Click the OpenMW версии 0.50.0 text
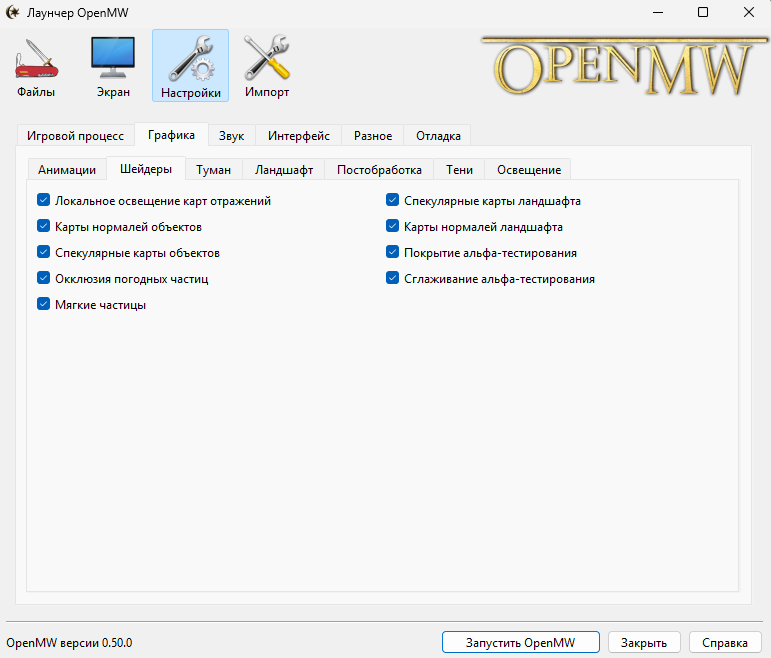The width and height of the screenshot is (771, 658). [x=69, y=643]
